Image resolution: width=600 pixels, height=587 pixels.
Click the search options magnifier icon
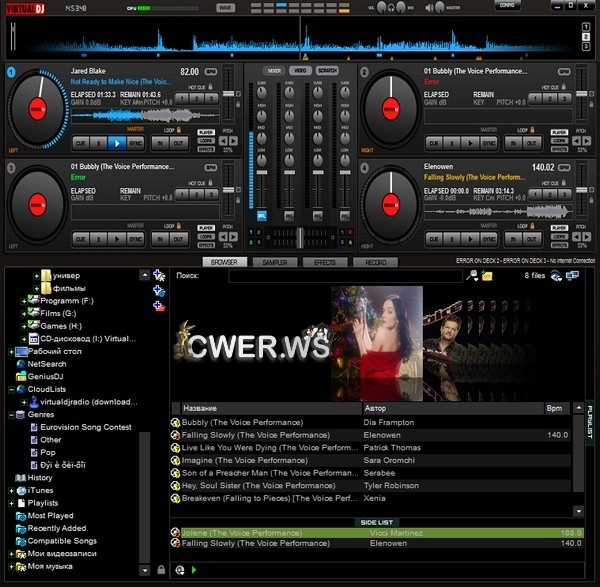coord(472,275)
